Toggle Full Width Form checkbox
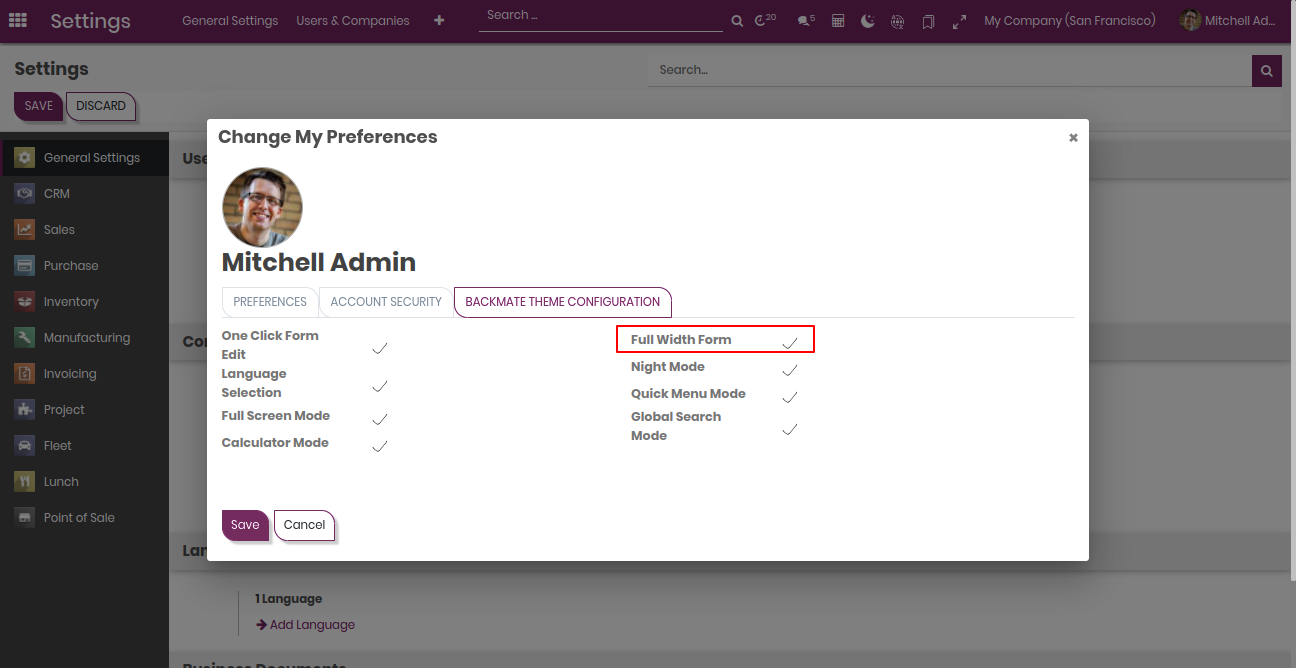This screenshot has width=1296, height=668. (x=790, y=343)
